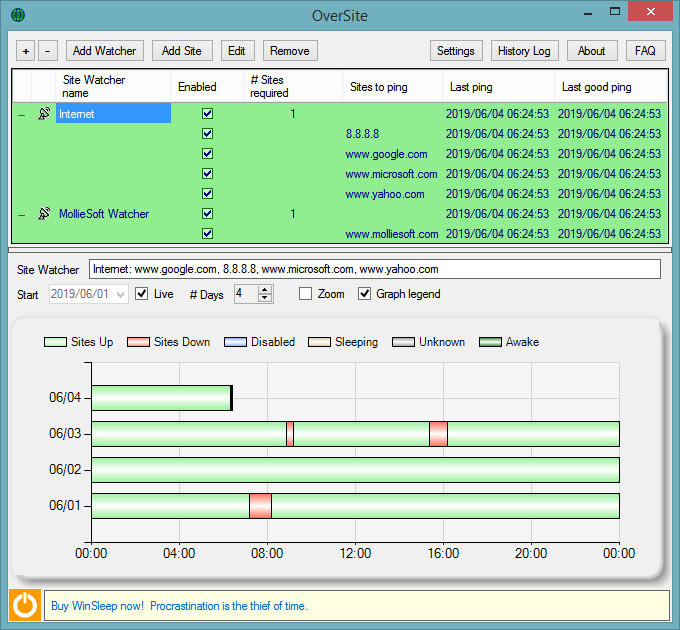Click the Buy WinSleep now link
The image size is (680, 630).
[x=97, y=606]
